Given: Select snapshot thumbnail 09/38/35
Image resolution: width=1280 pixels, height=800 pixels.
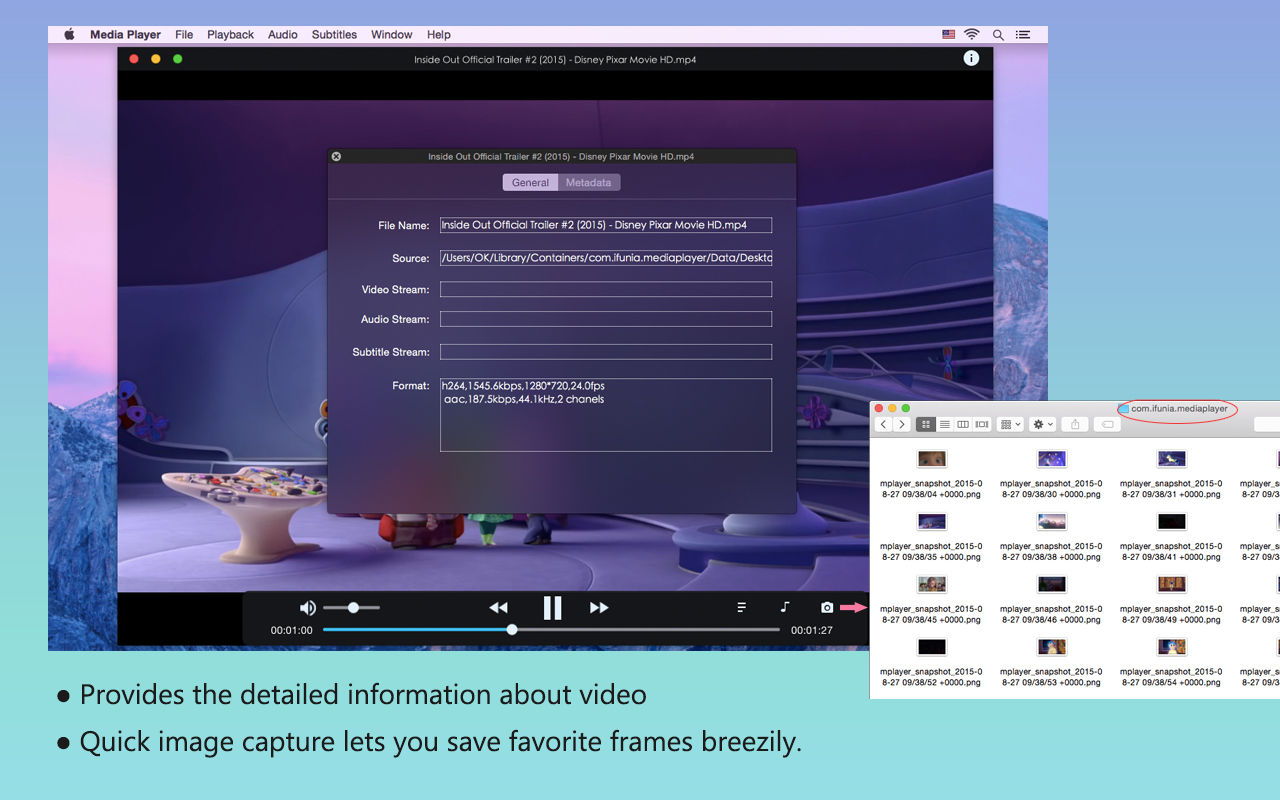Looking at the screenshot, I should point(931,521).
